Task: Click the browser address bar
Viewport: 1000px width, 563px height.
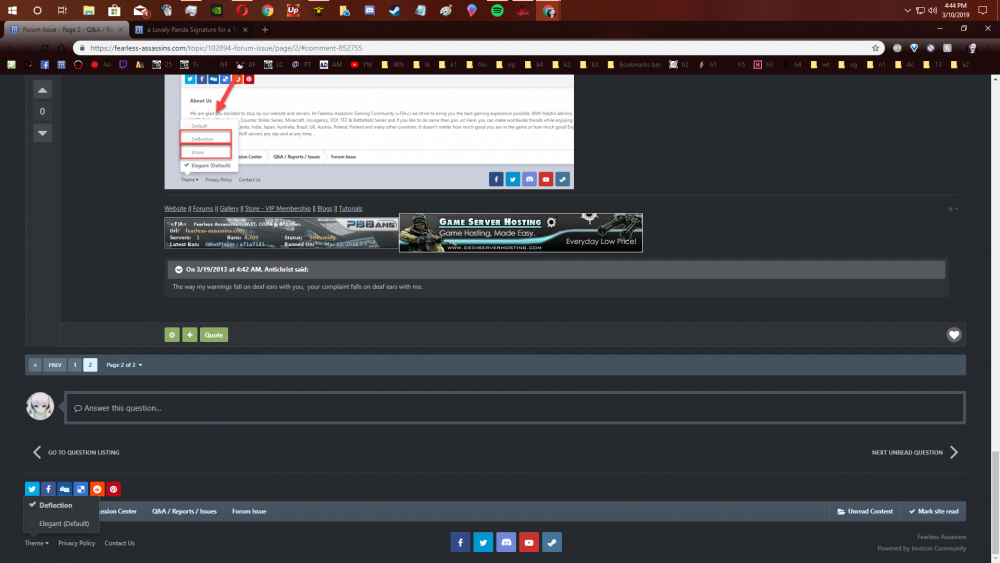Action: [478, 48]
